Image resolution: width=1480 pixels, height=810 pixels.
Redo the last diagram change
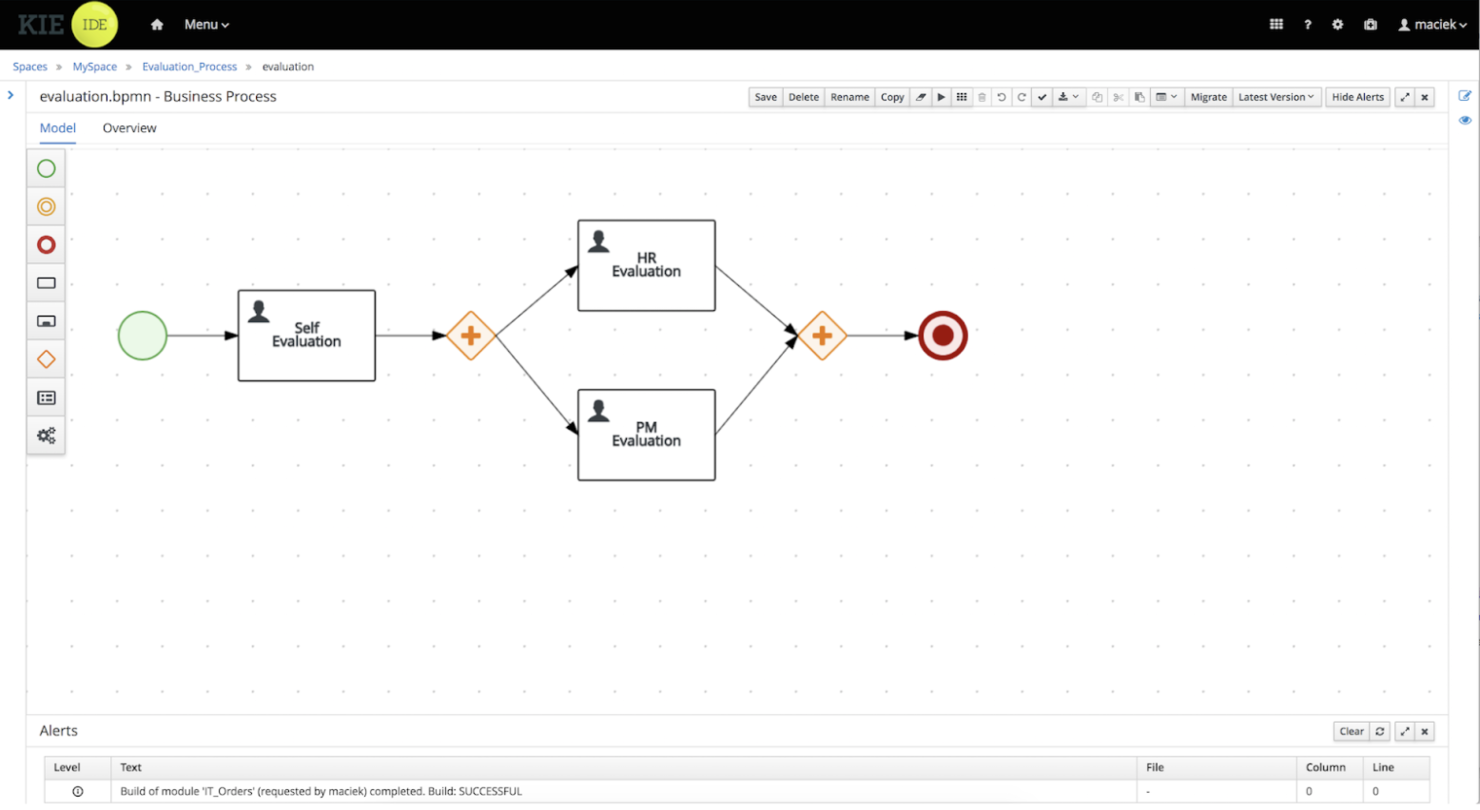[x=1021, y=97]
